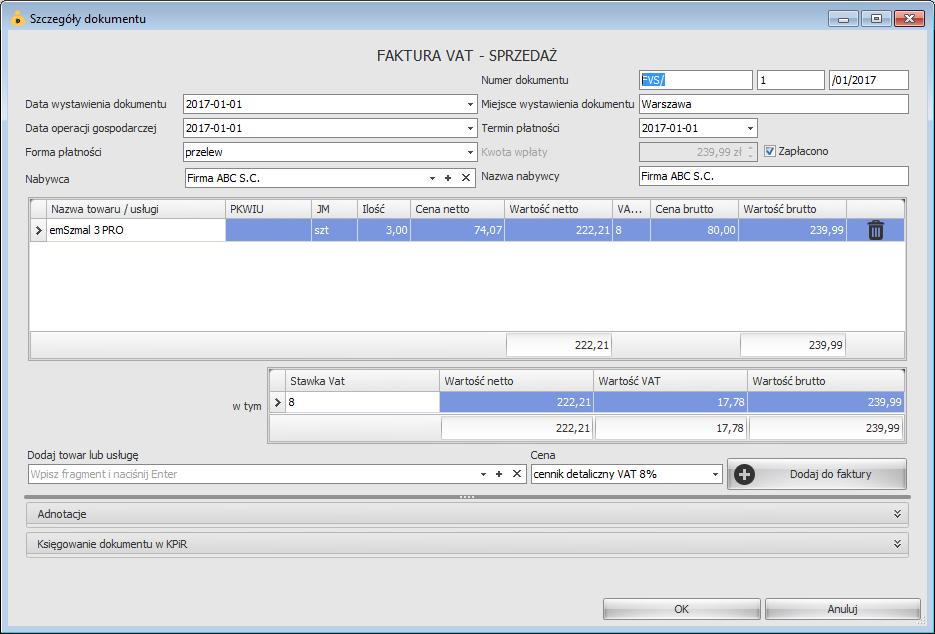This screenshot has width=935, height=634.
Task: Click the unit cell szt
Action: (x=335, y=230)
